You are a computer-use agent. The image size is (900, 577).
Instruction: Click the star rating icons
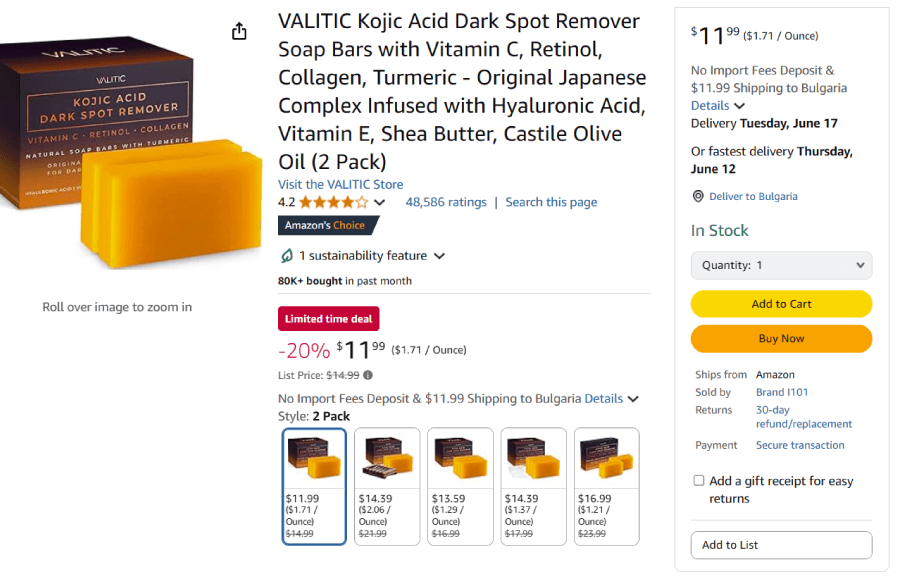(333, 202)
